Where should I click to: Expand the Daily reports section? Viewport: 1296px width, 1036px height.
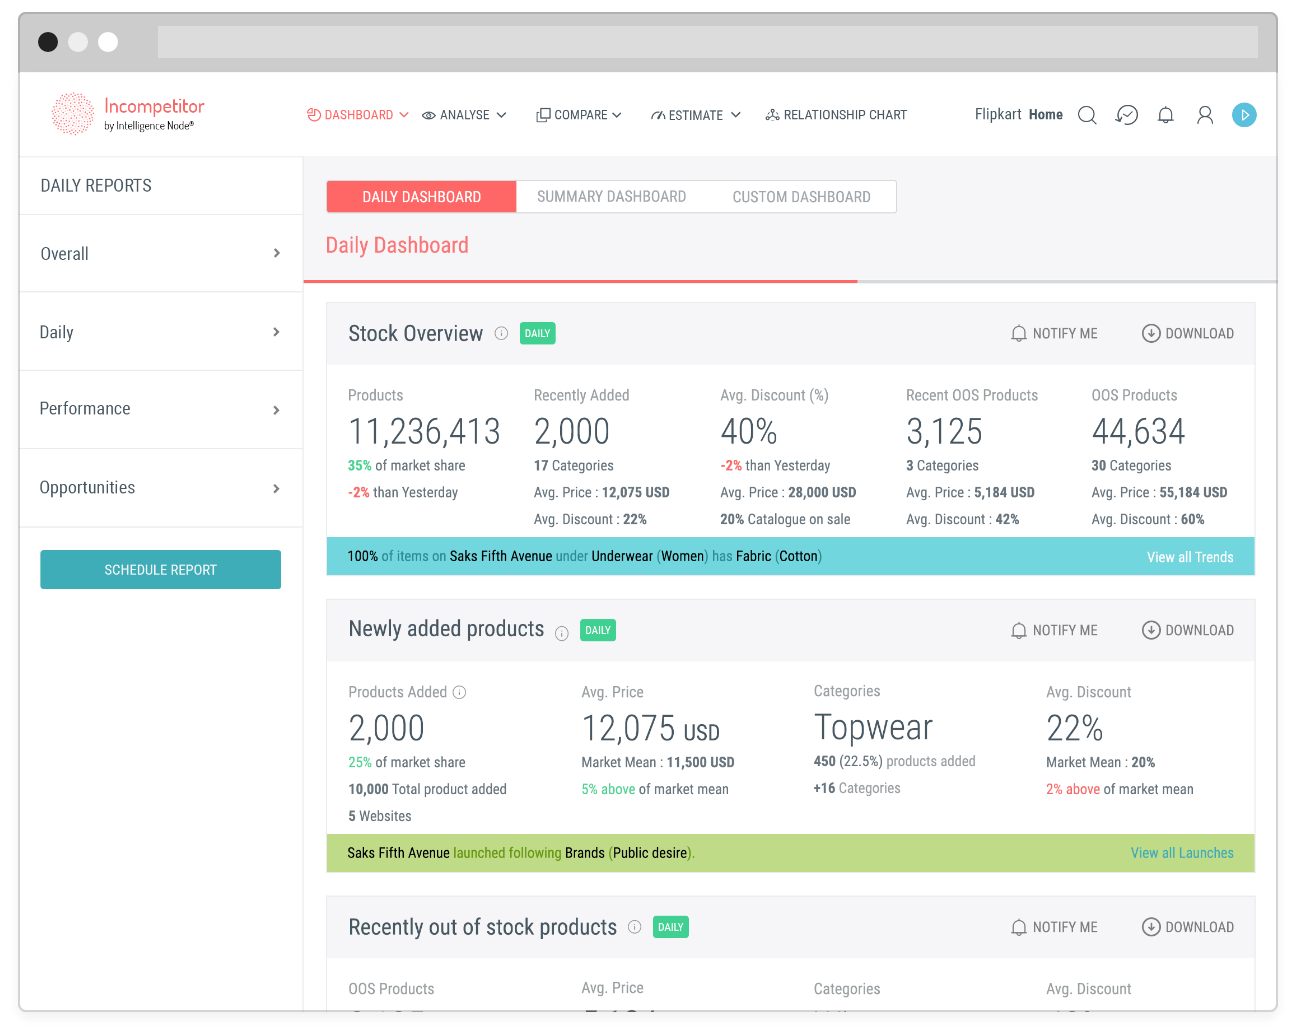(x=160, y=332)
